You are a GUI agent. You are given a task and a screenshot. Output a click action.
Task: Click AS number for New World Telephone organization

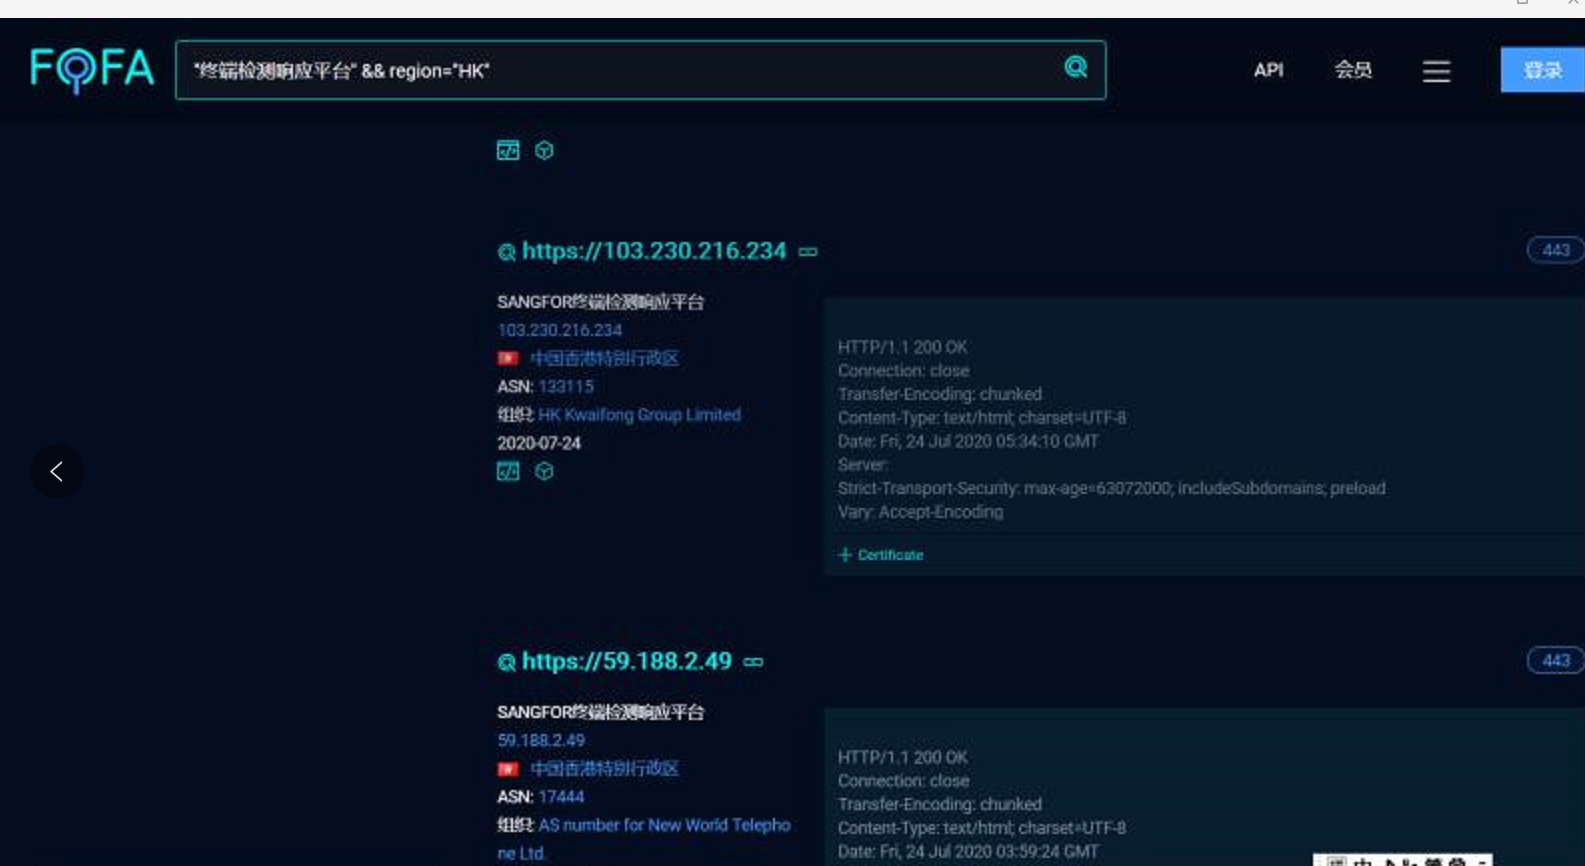point(644,839)
